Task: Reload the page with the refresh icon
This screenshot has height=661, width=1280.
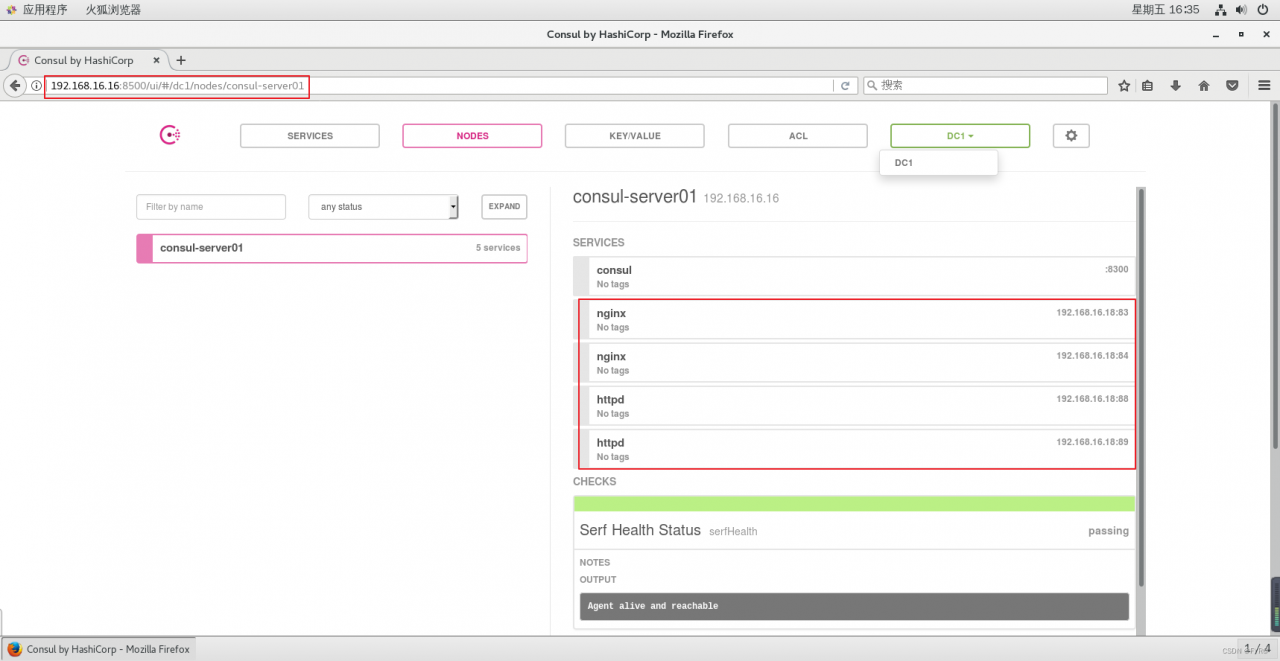Action: click(x=845, y=86)
